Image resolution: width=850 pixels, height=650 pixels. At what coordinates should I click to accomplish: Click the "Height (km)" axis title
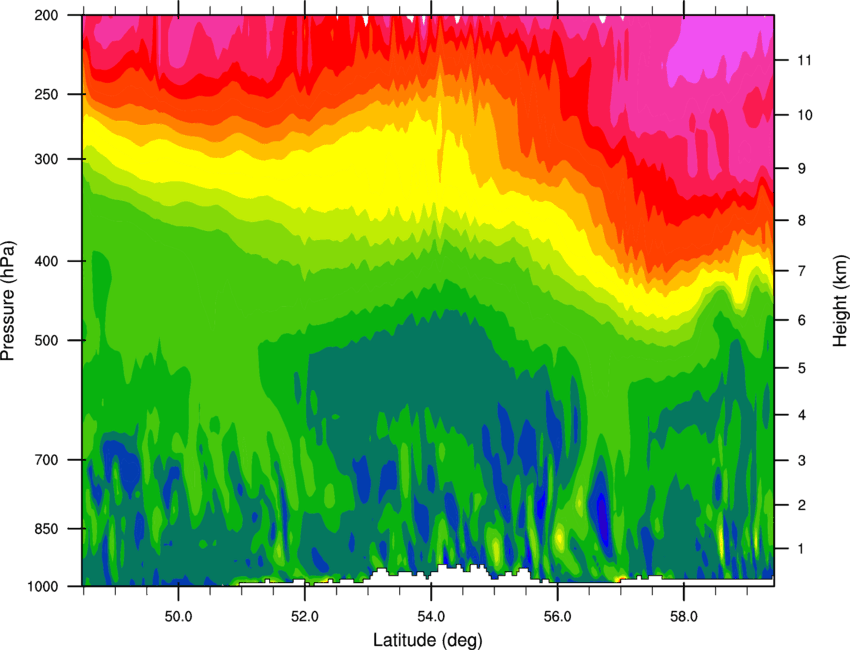click(x=840, y=301)
